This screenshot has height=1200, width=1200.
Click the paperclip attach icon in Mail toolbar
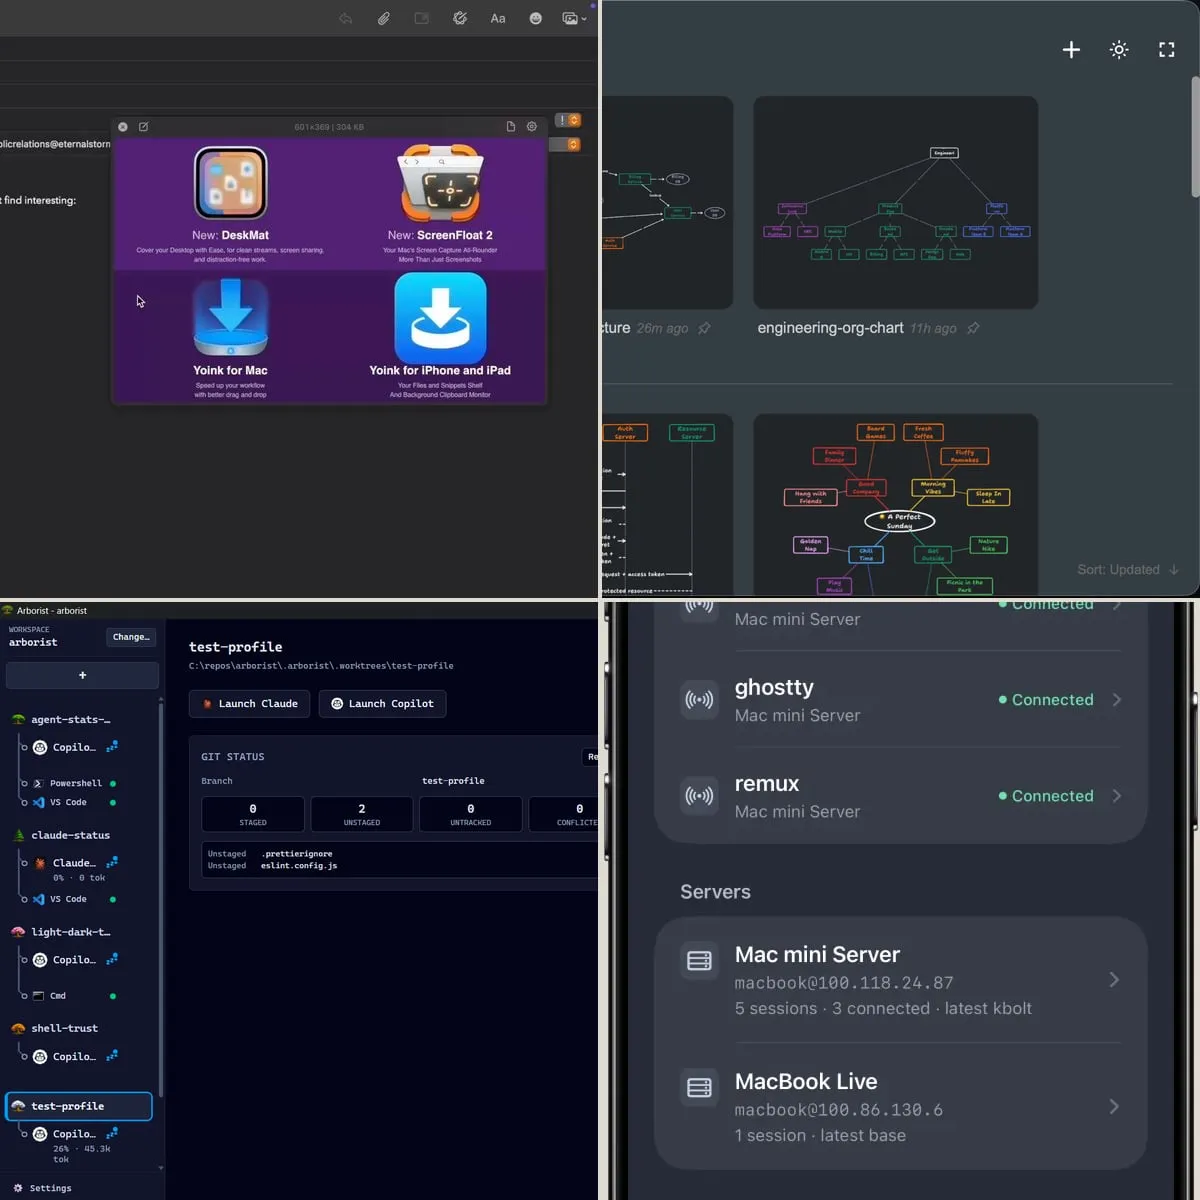tap(384, 18)
